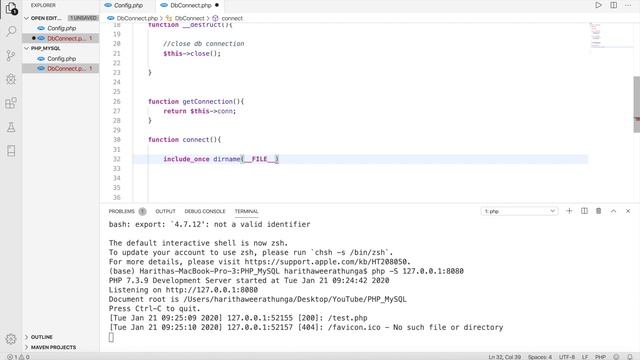Click line number 32 in the gutter
This screenshot has height=360, width=640.
(117, 159)
